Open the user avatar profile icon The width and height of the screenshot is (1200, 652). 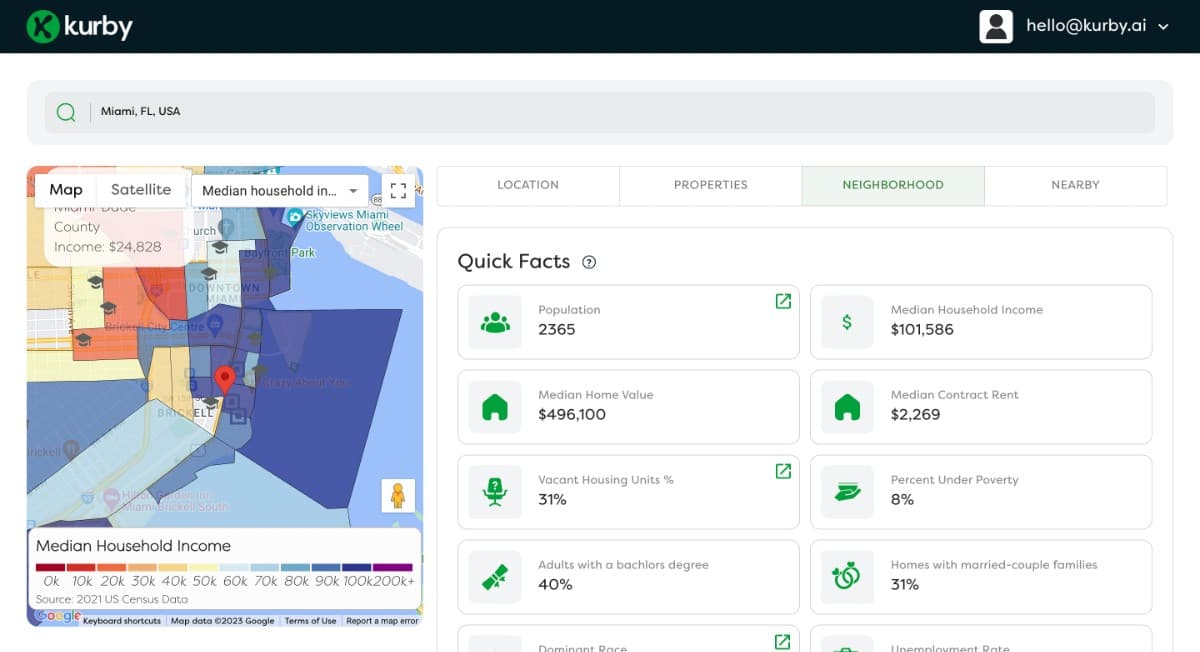996,26
